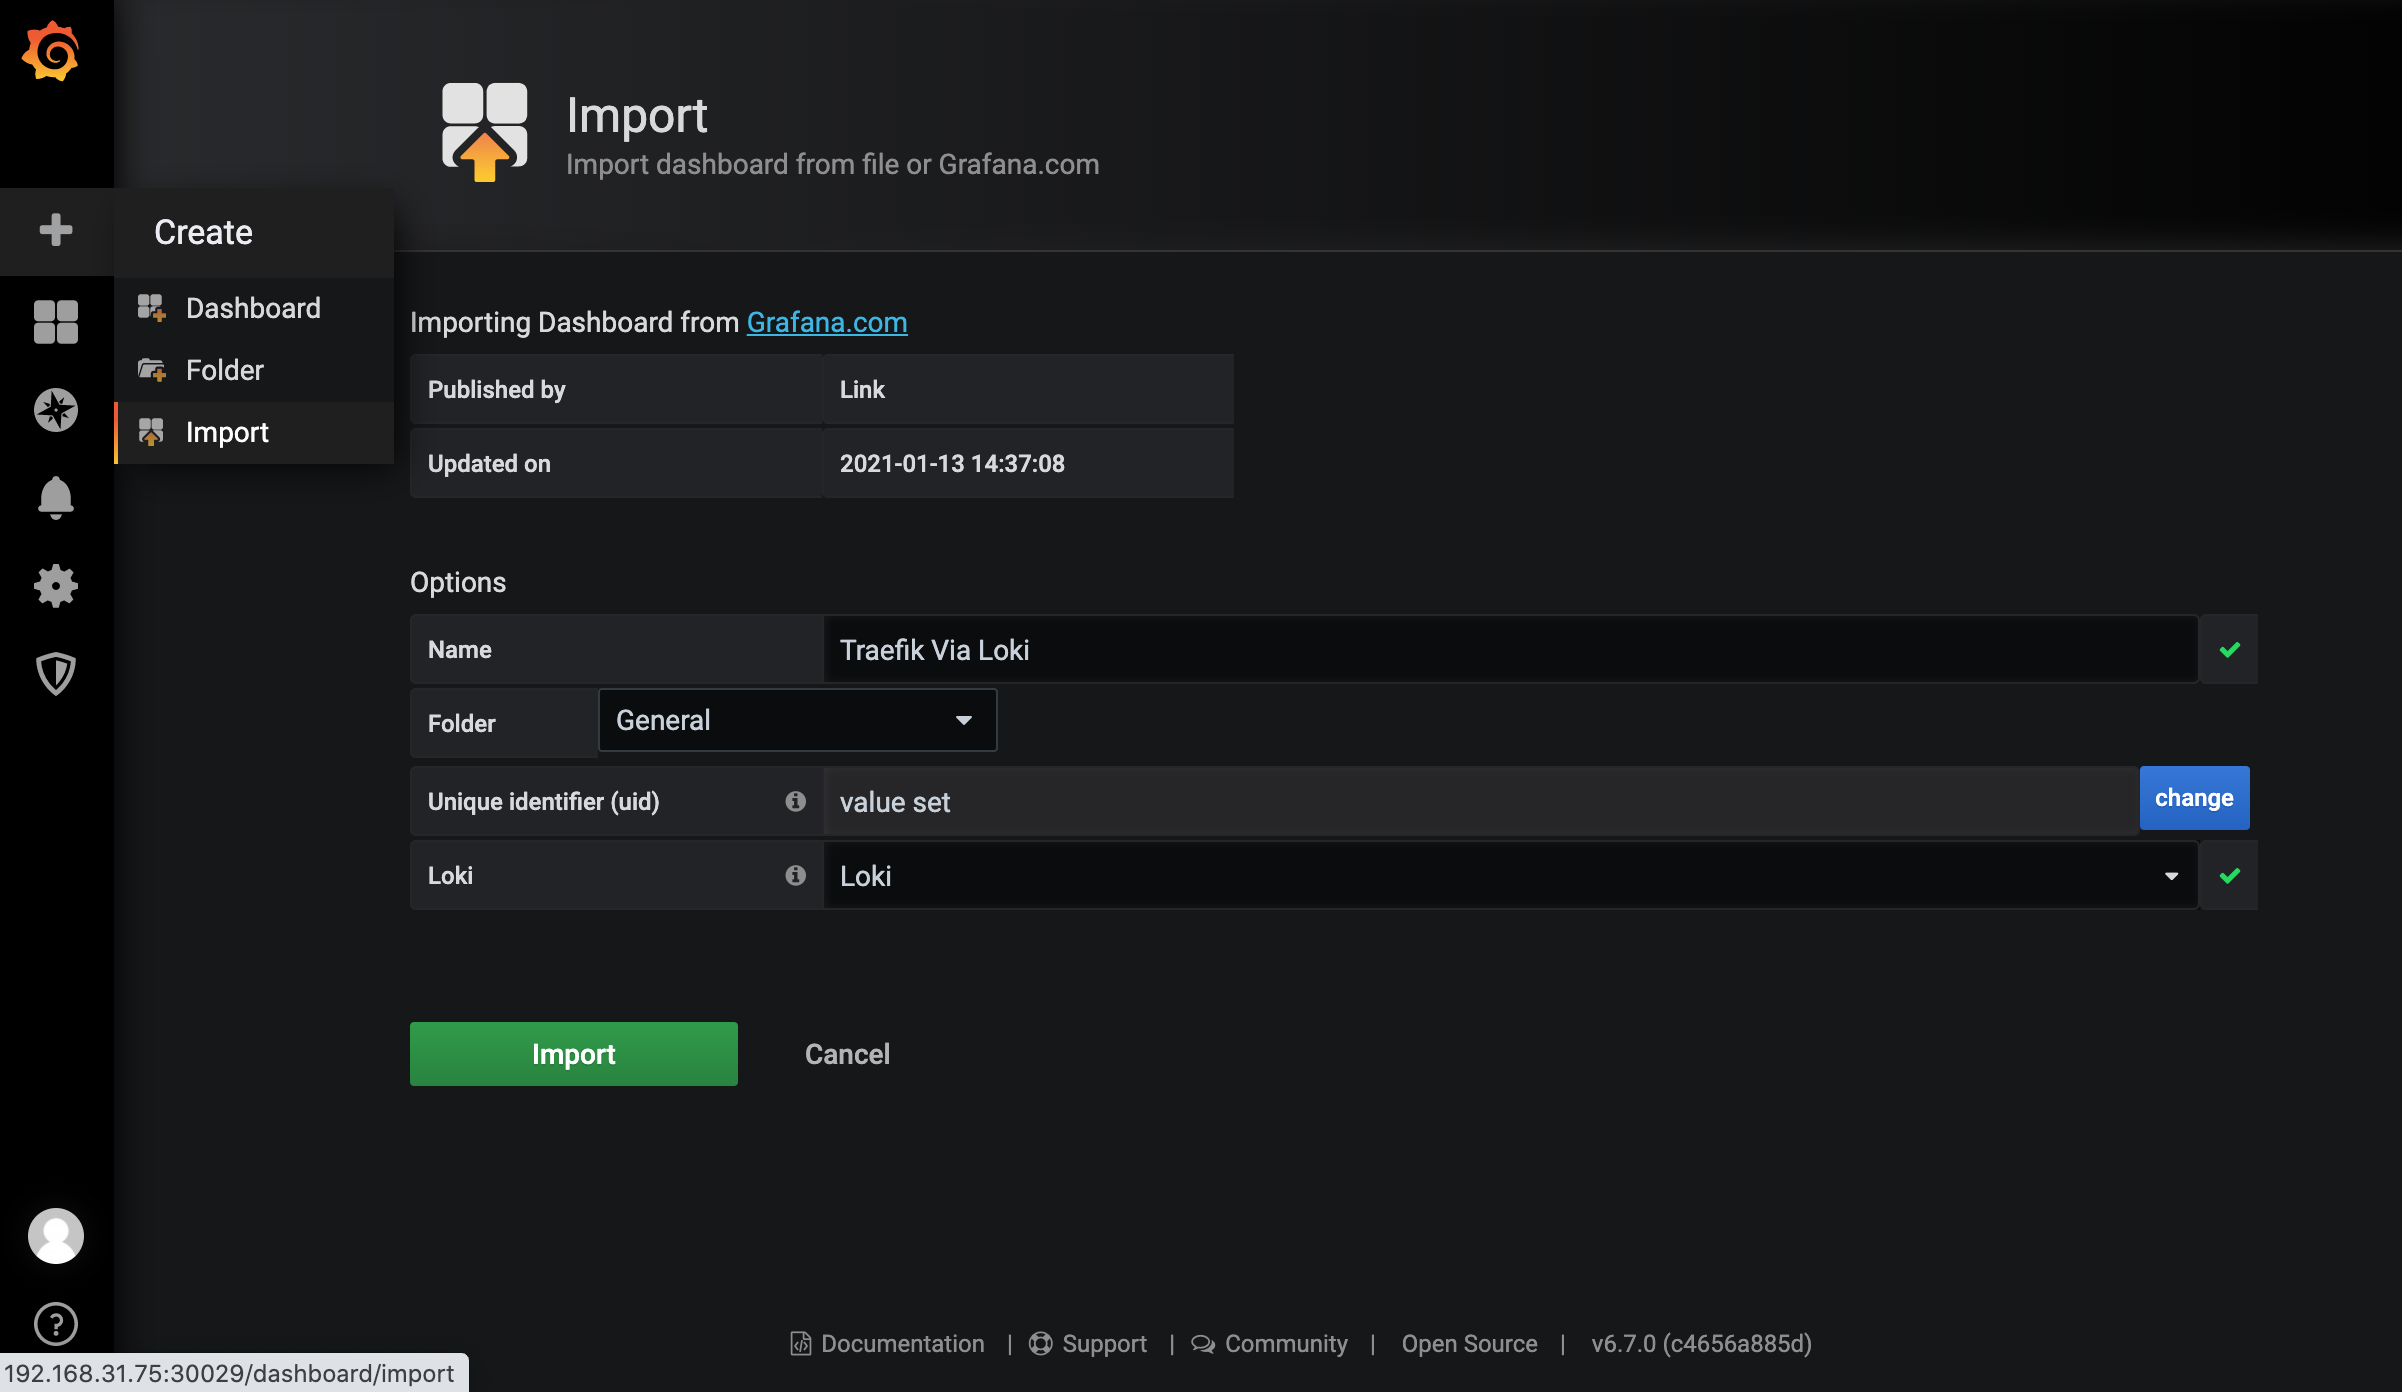2402x1392 pixels.
Task: Expand the General folder dropdown
Action: pos(797,720)
